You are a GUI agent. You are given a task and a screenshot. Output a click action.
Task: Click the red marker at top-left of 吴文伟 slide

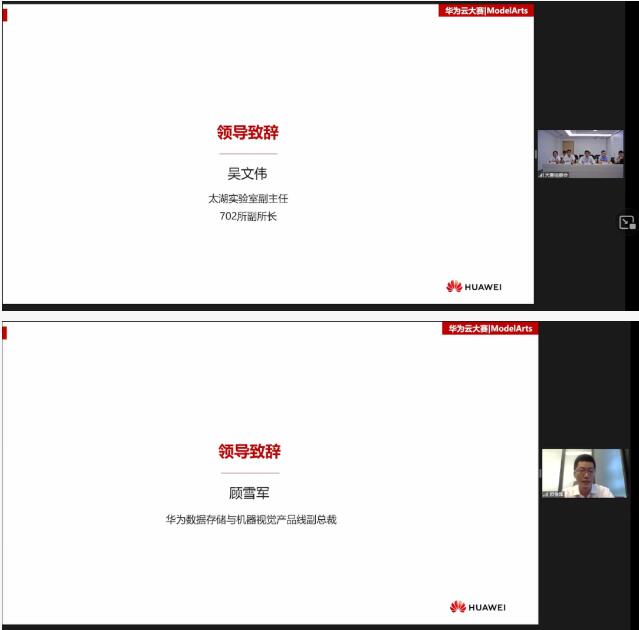point(4,14)
